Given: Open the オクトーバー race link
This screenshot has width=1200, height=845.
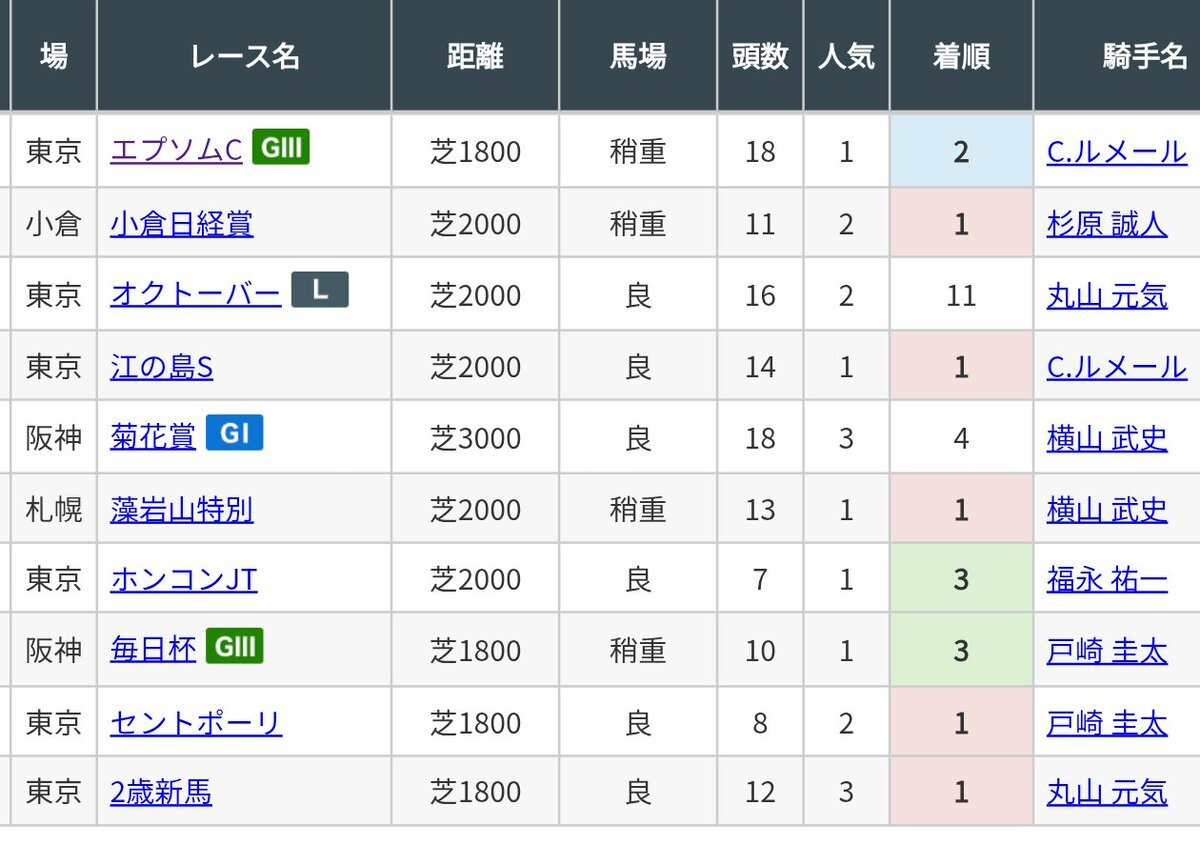Looking at the screenshot, I should [x=195, y=295].
